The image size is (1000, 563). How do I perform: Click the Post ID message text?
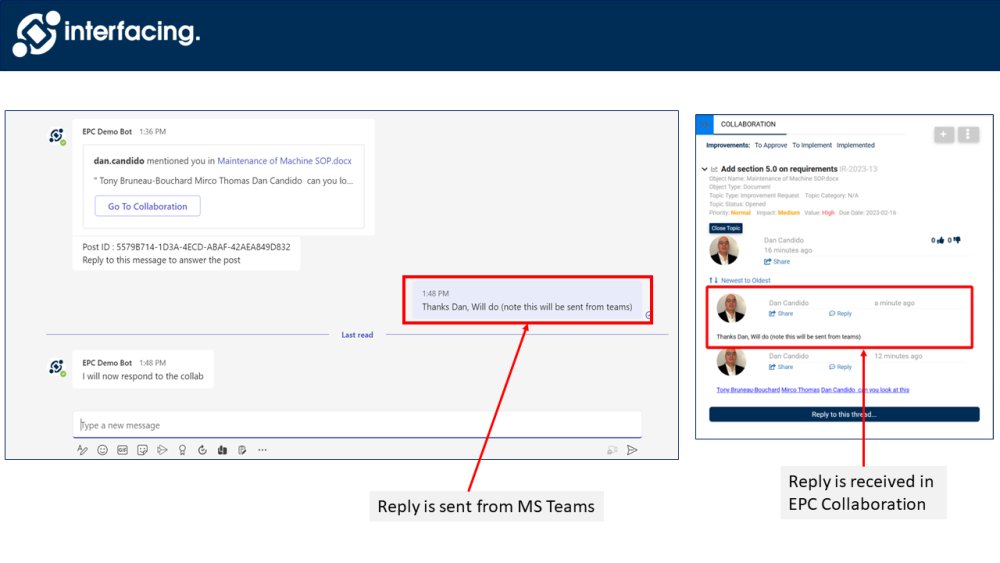(x=186, y=247)
